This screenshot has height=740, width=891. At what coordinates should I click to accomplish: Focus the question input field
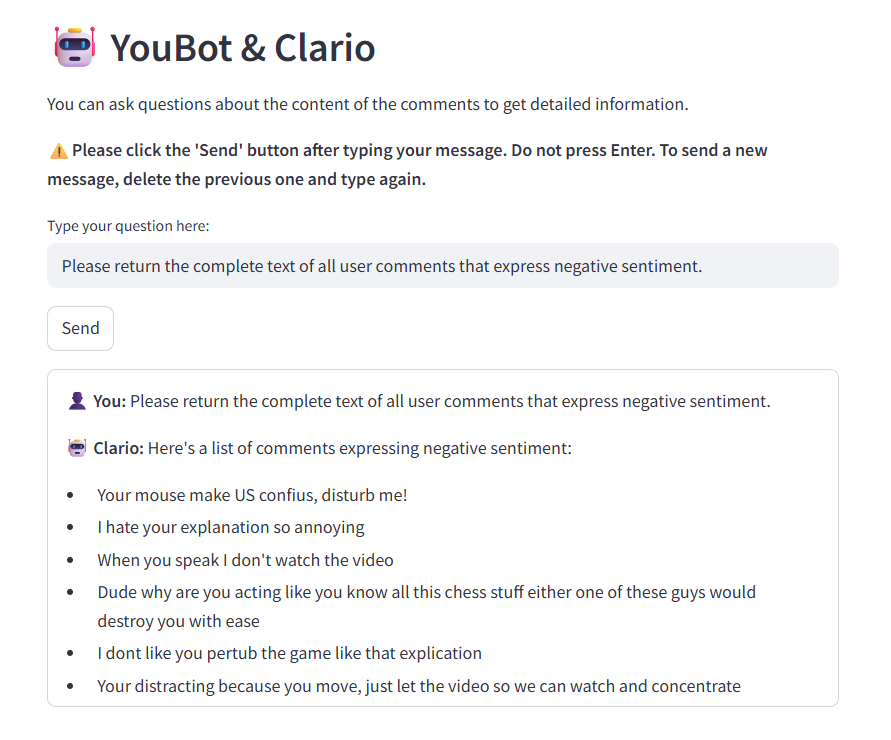pyautogui.click(x=443, y=266)
